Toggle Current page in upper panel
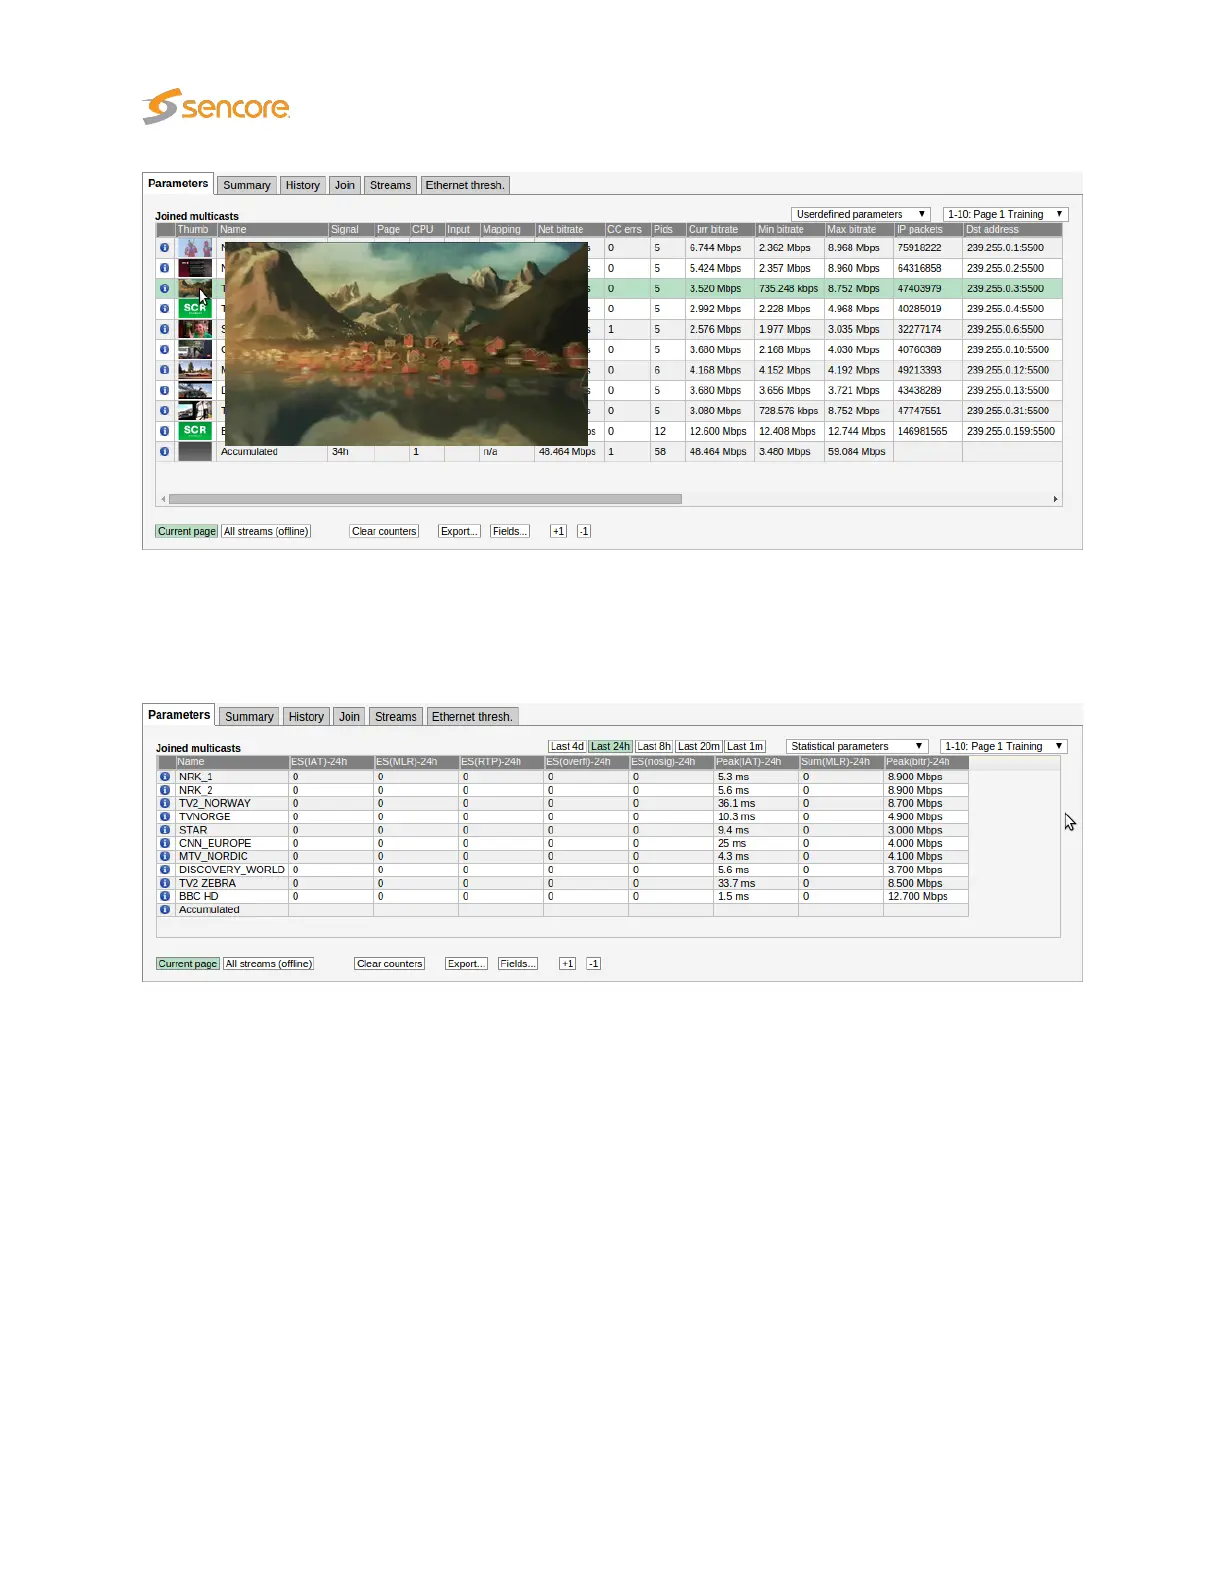 click(x=187, y=531)
